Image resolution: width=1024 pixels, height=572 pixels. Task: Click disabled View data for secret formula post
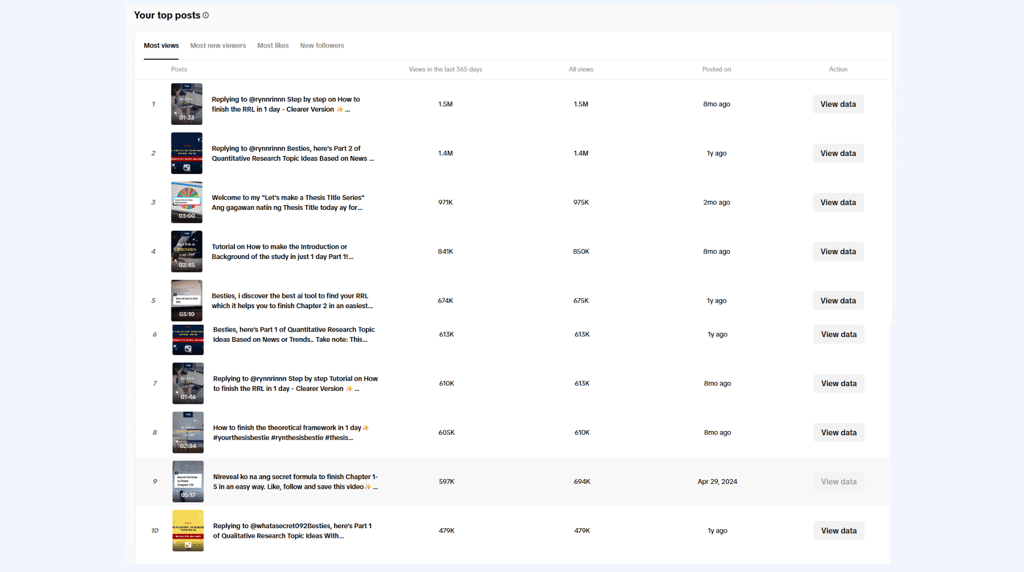pos(839,481)
